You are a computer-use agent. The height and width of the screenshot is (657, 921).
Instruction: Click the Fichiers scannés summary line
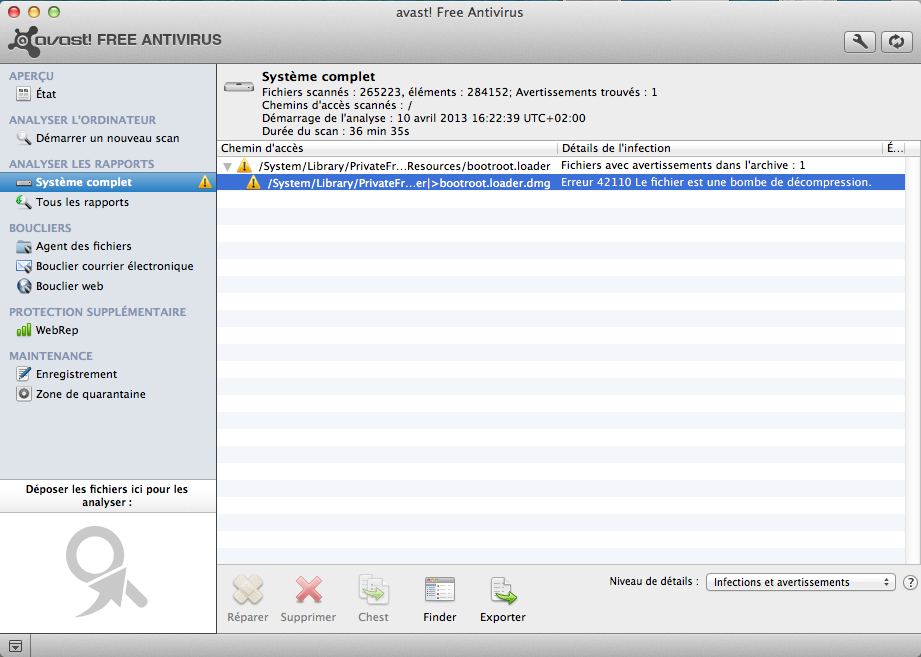coord(459,92)
